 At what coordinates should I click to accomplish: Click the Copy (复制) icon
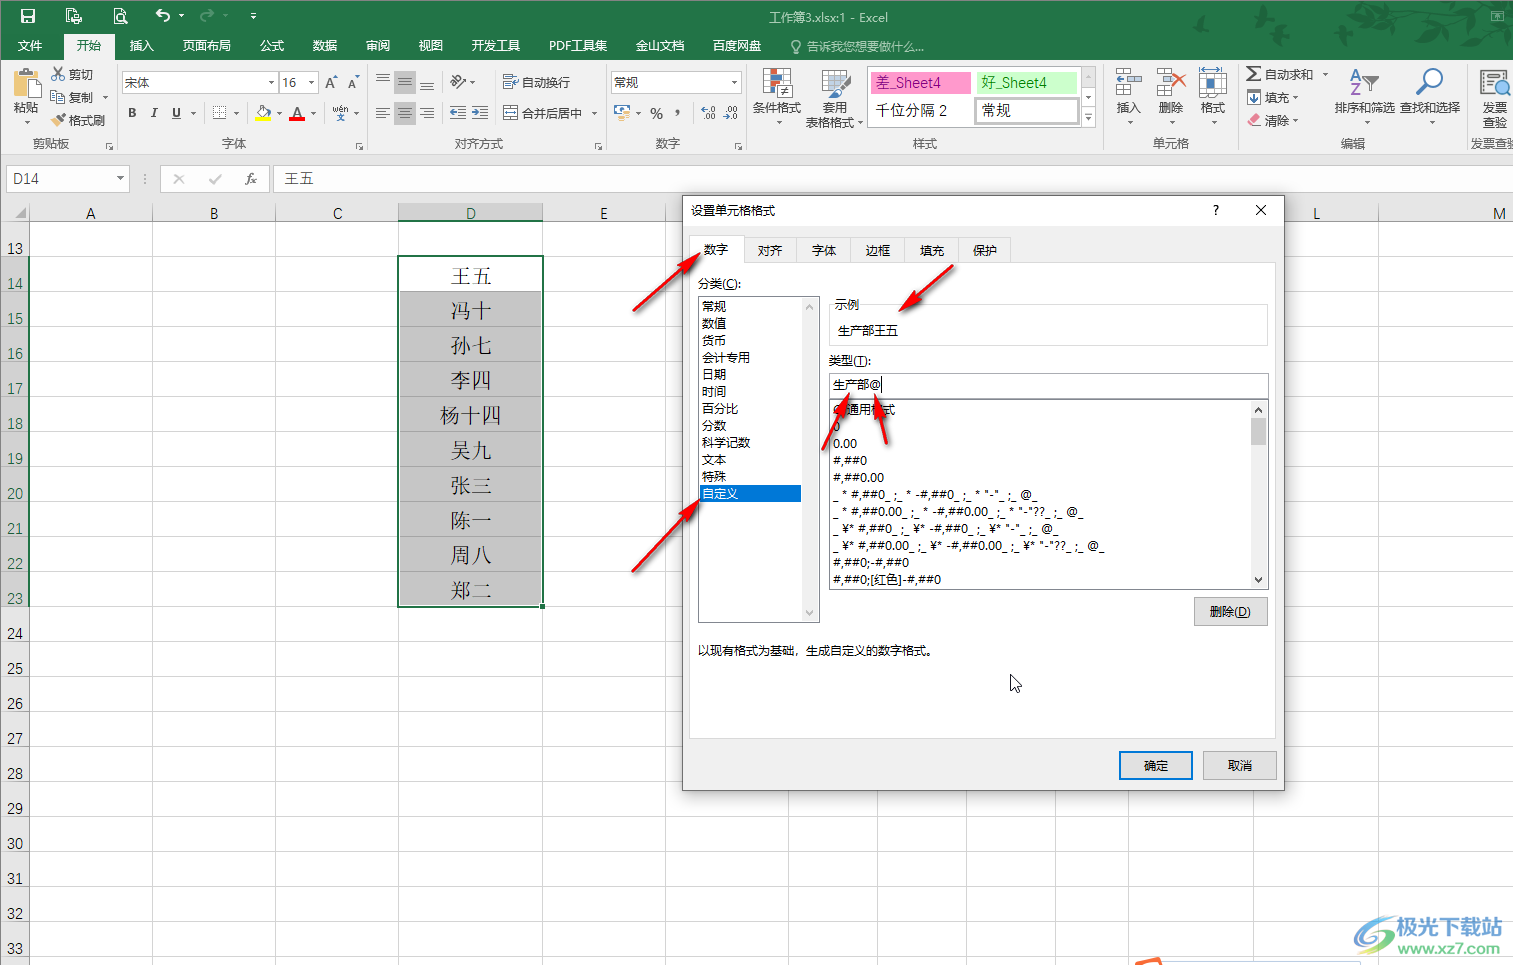pos(59,97)
